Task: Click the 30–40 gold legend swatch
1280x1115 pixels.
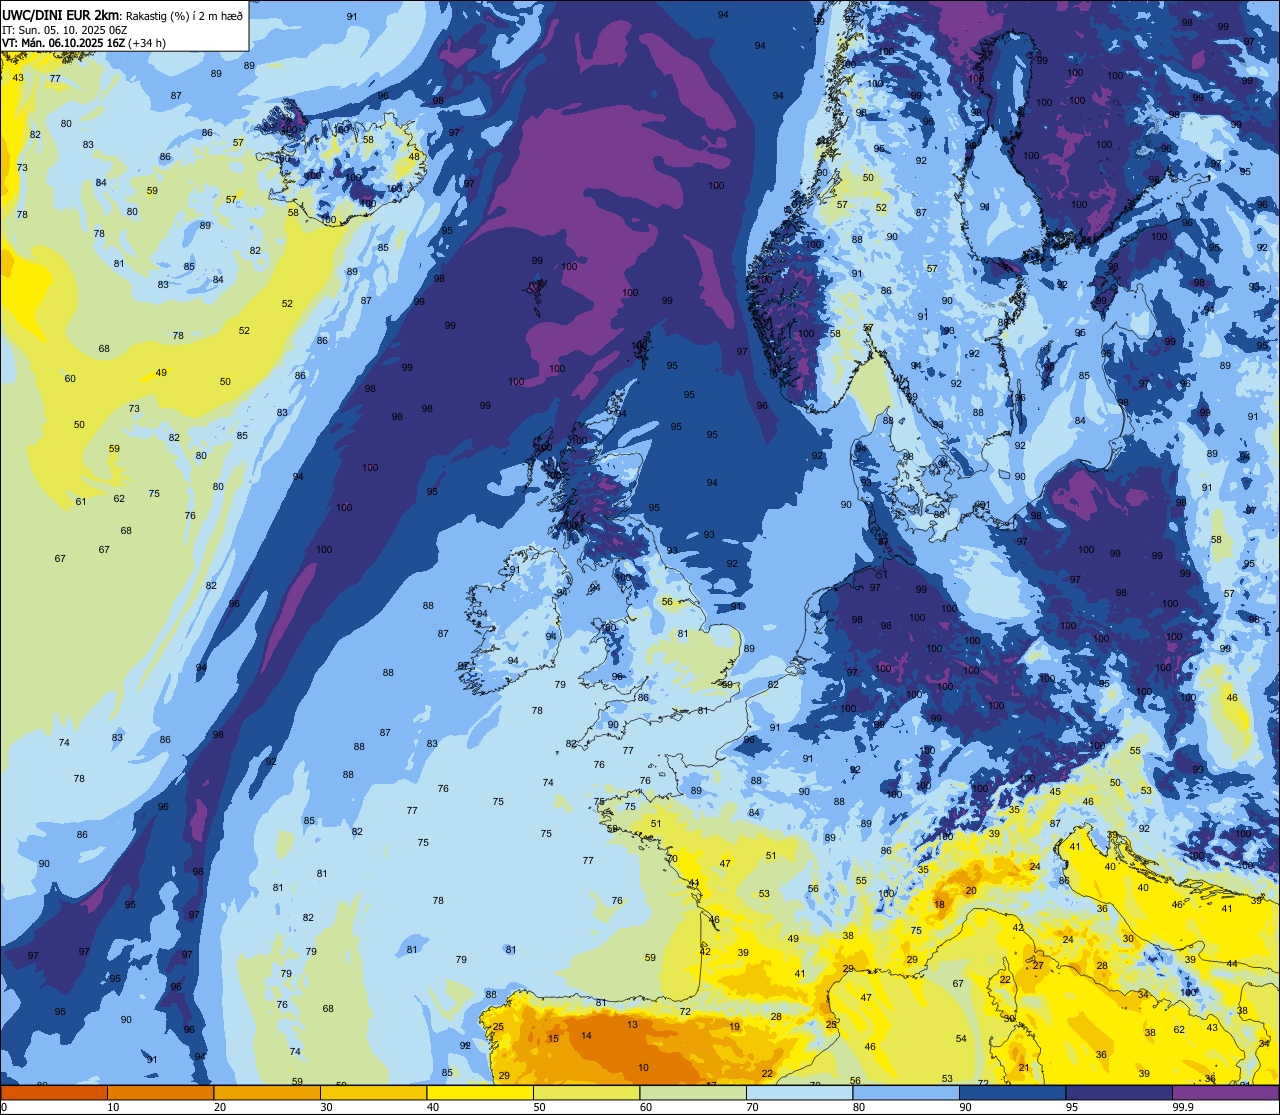Action: (x=373, y=1092)
